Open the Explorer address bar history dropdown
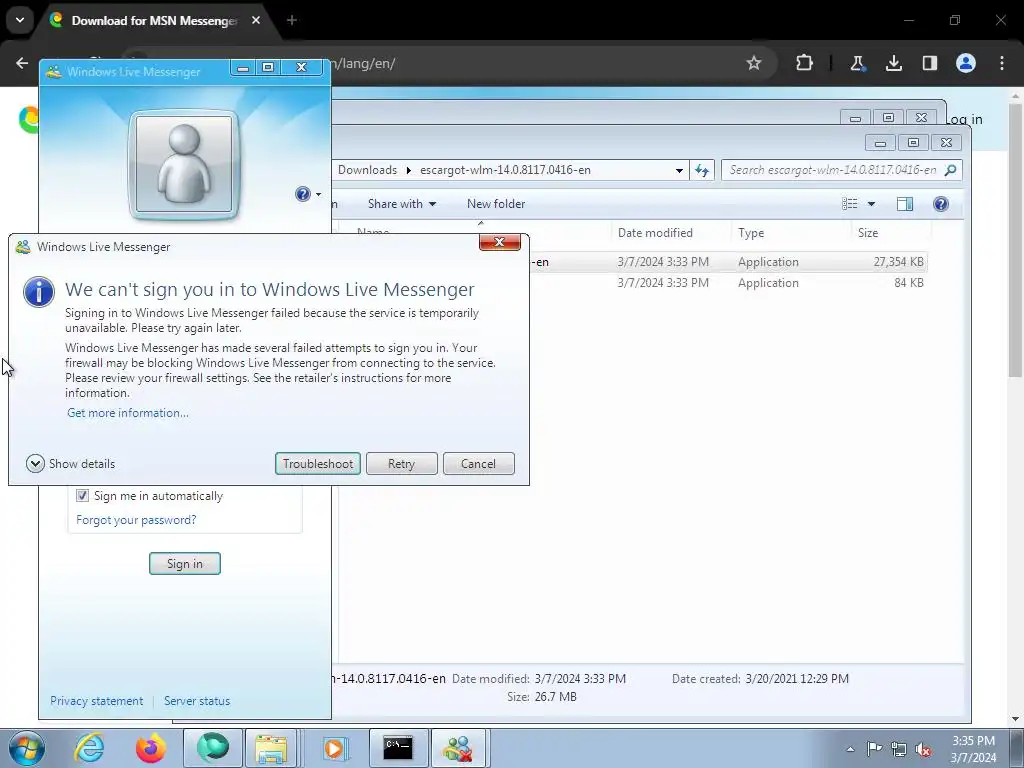The image size is (1024, 768). (x=679, y=170)
